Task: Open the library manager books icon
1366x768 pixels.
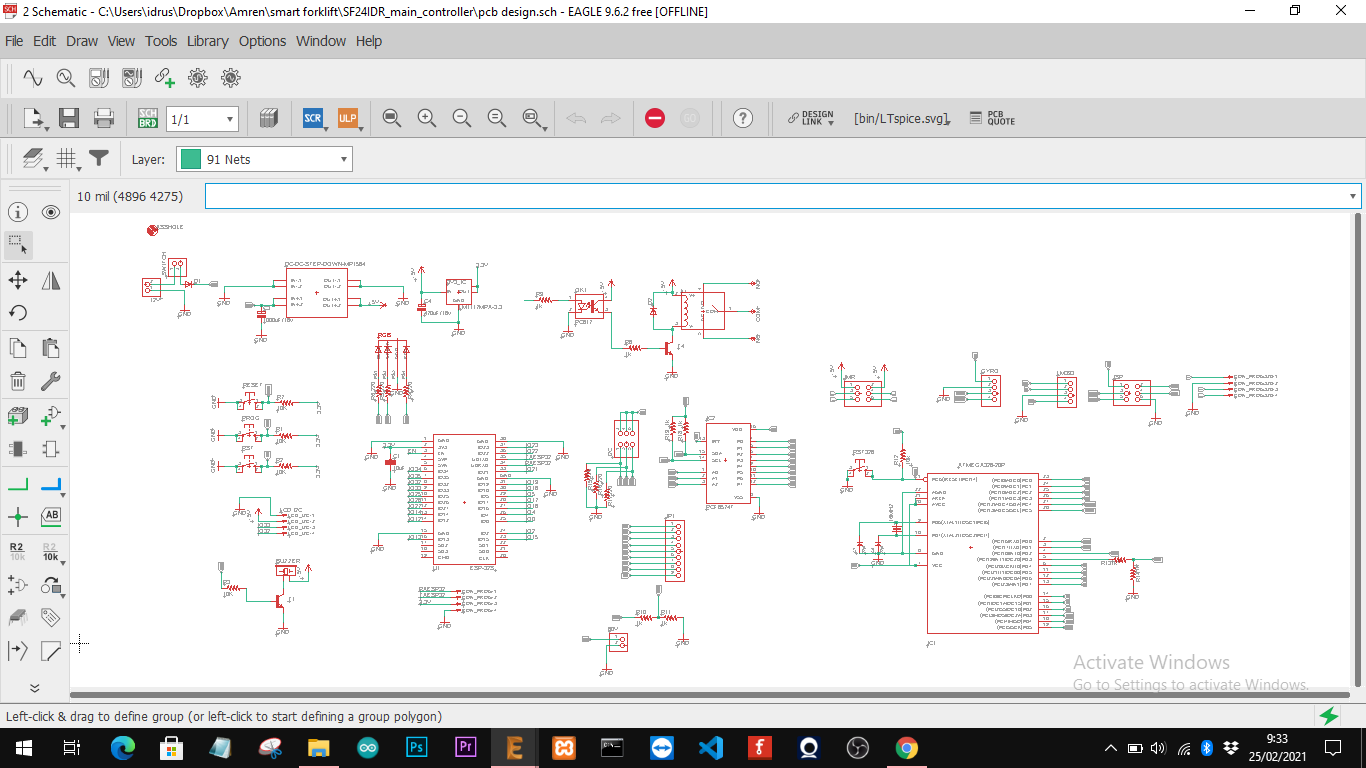Action: tap(268, 119)
